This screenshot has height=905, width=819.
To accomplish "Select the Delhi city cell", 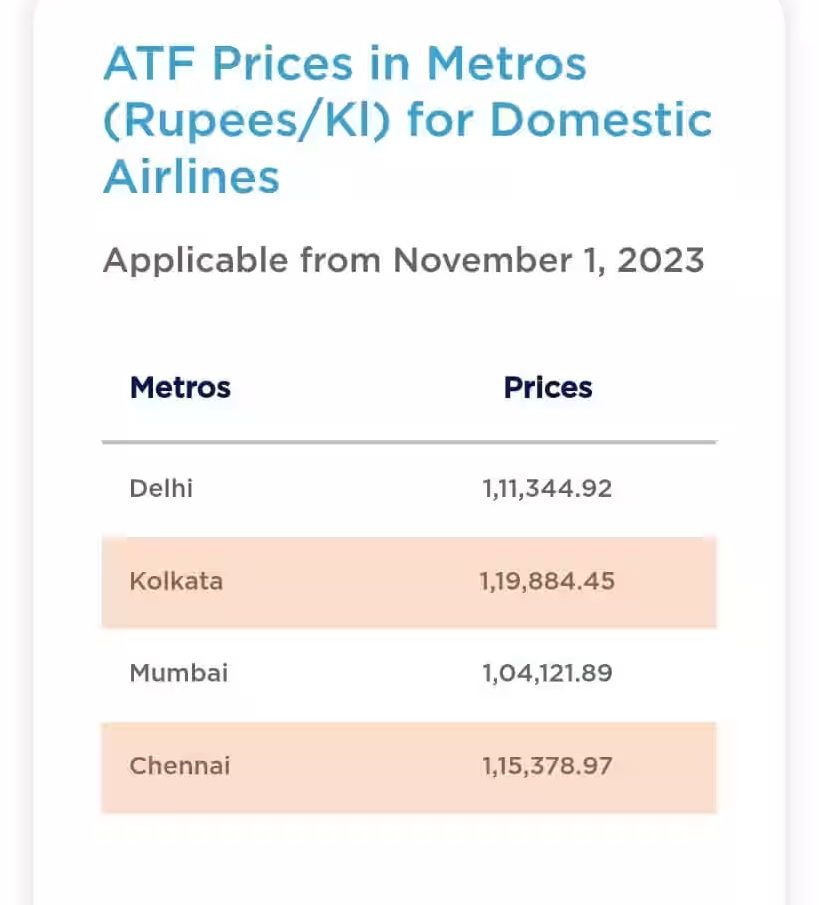I will click(x=161, y=489).
